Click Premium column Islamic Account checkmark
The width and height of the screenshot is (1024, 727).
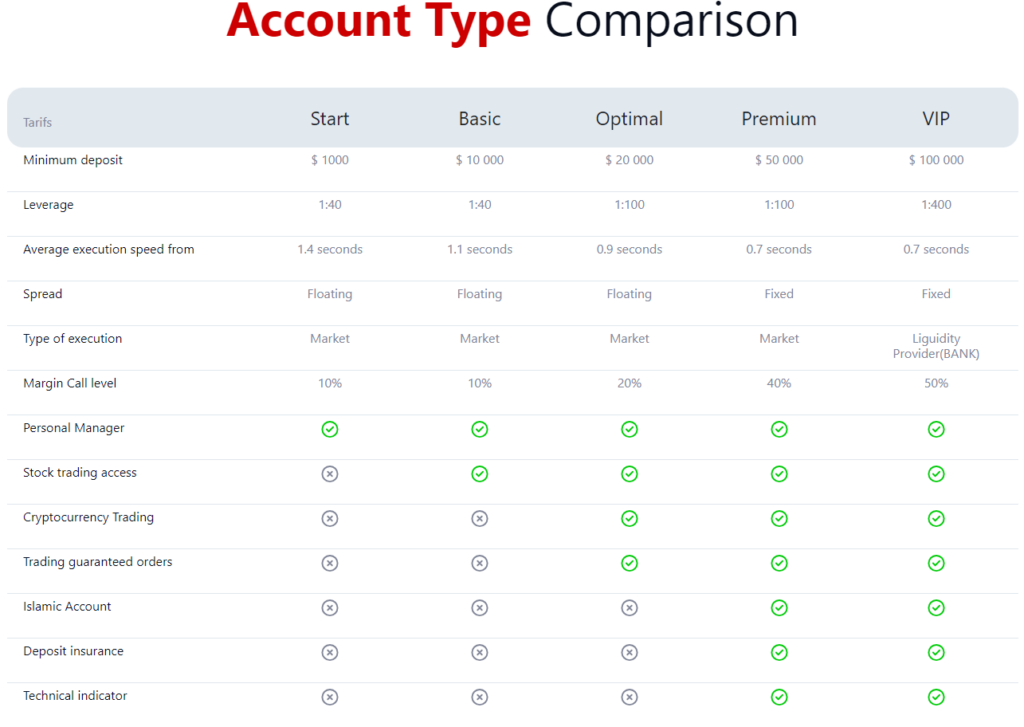[779, 608]
